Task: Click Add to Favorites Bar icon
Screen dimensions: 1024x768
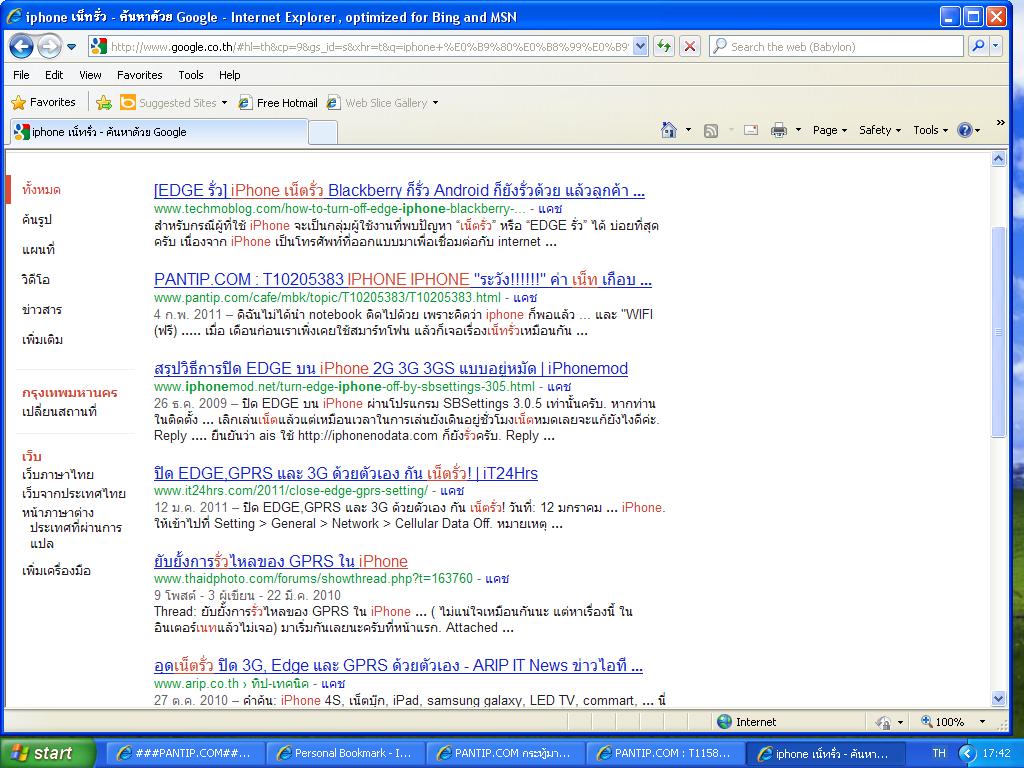Action: click(104, 103)
